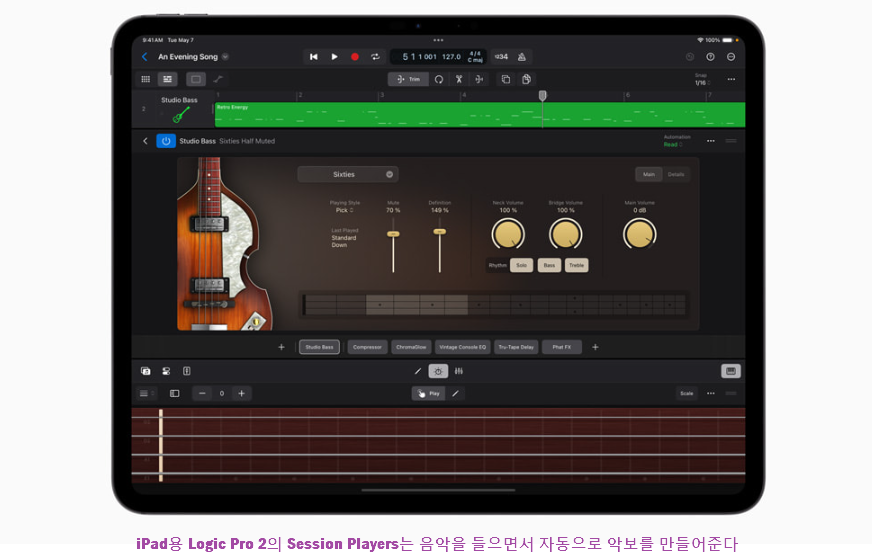Click the Bridge Volume knob
This screenshot has height=555, width=872.
click(x=566, y=234)
